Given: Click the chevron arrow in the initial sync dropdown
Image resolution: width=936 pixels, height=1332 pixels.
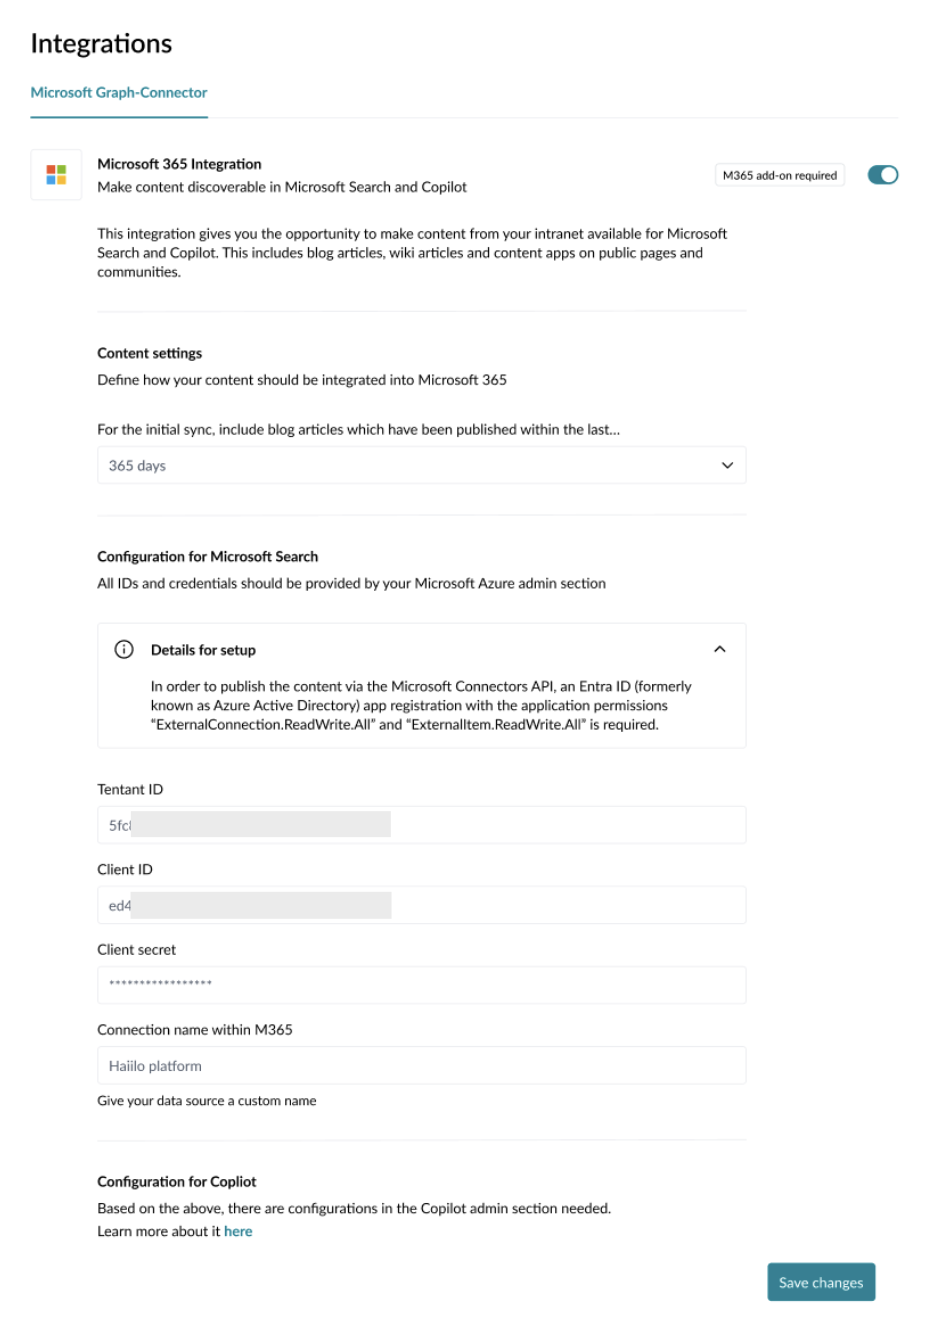Looking at the screenshot, I should 727,465.
